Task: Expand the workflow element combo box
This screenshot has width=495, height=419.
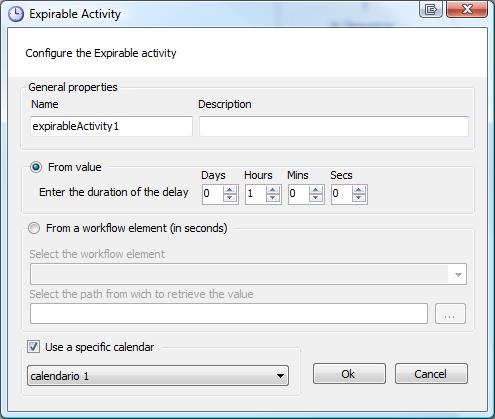Action: click(248, 274)
